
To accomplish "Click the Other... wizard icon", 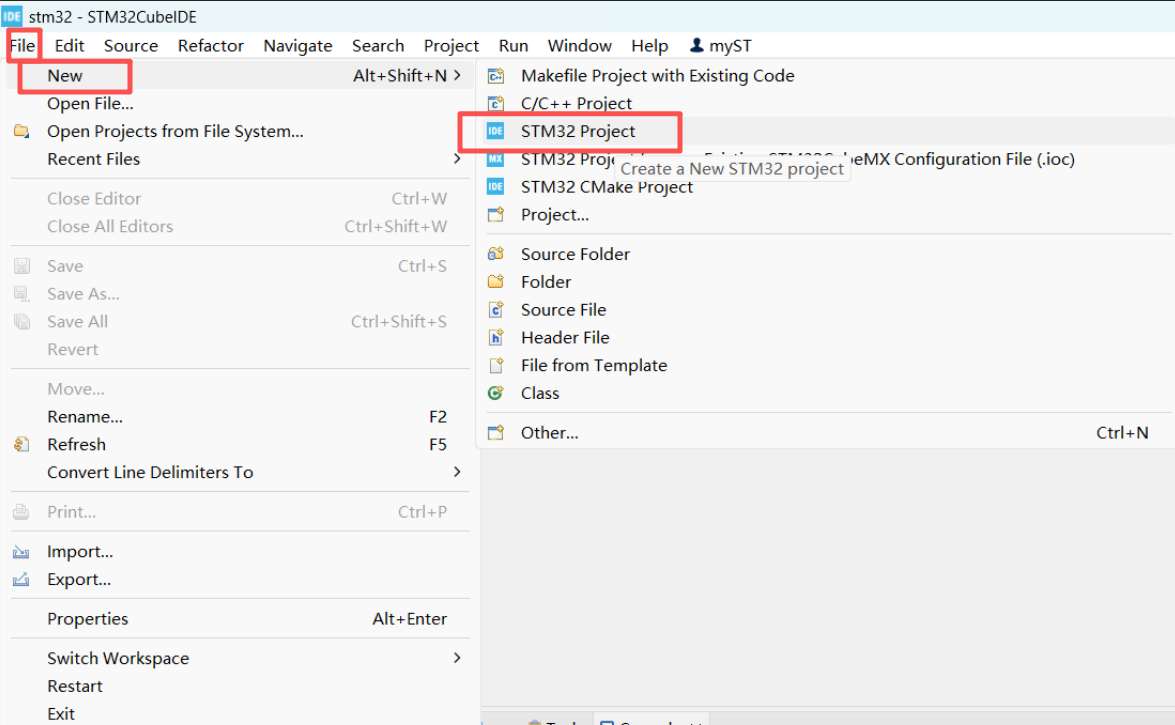I will [x=495, y=433].
